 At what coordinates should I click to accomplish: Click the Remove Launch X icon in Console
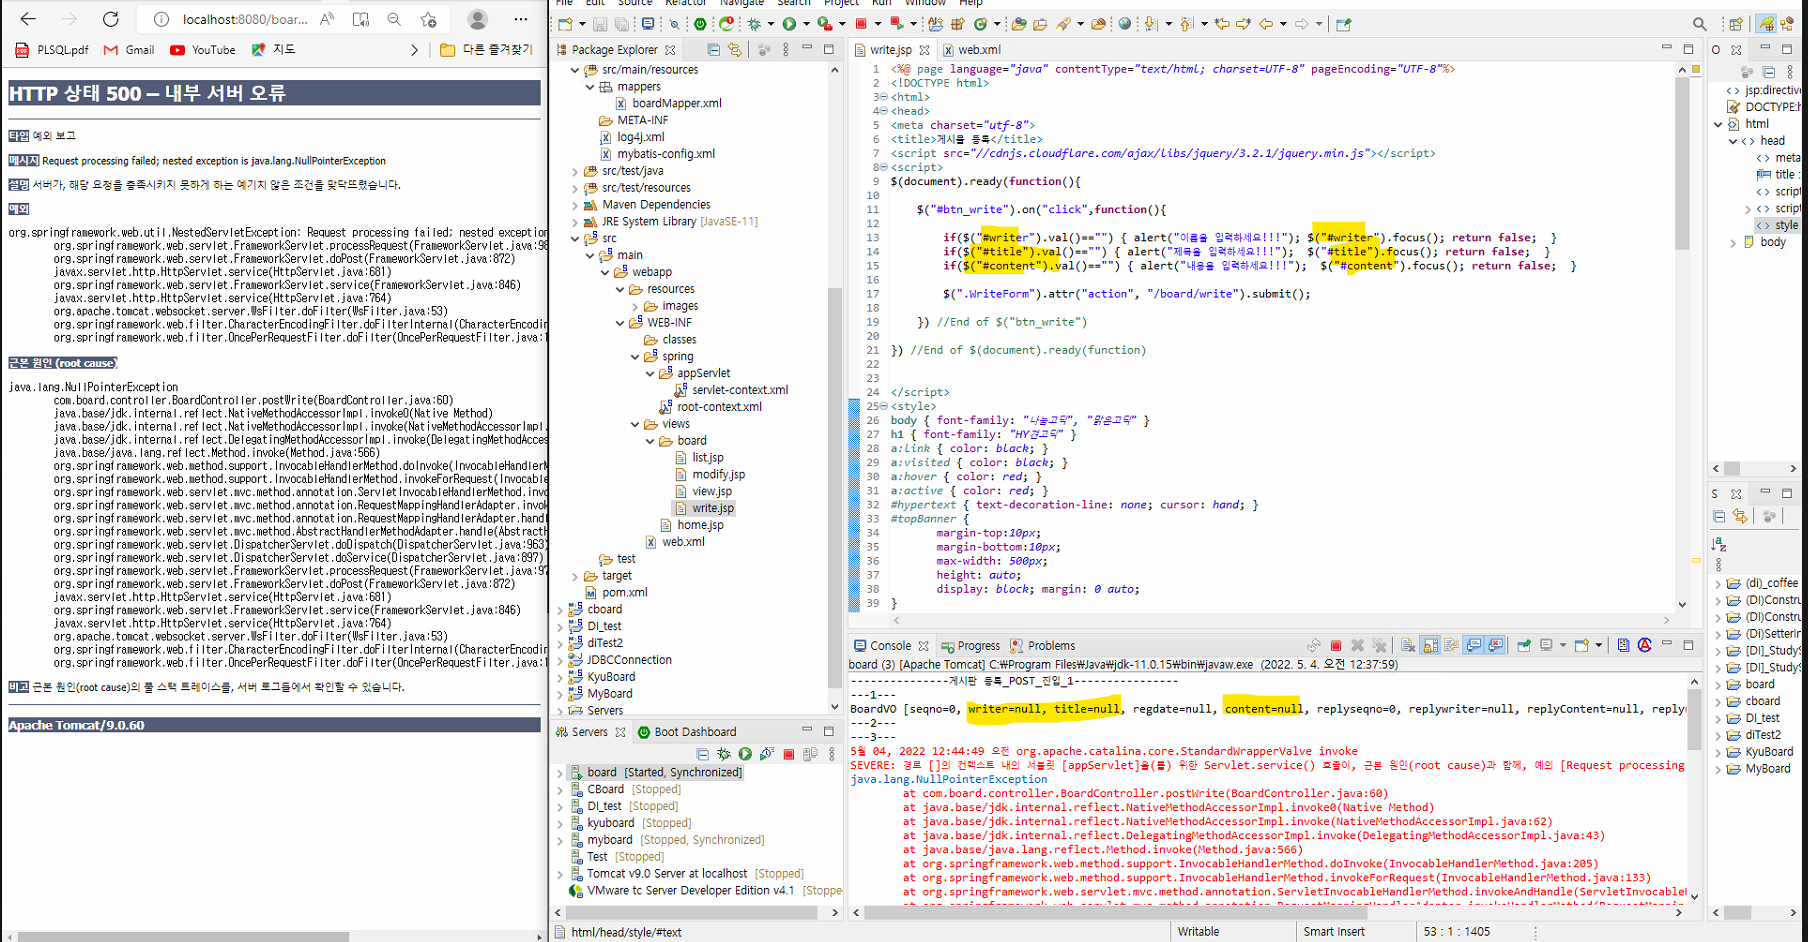(1357, 646)
